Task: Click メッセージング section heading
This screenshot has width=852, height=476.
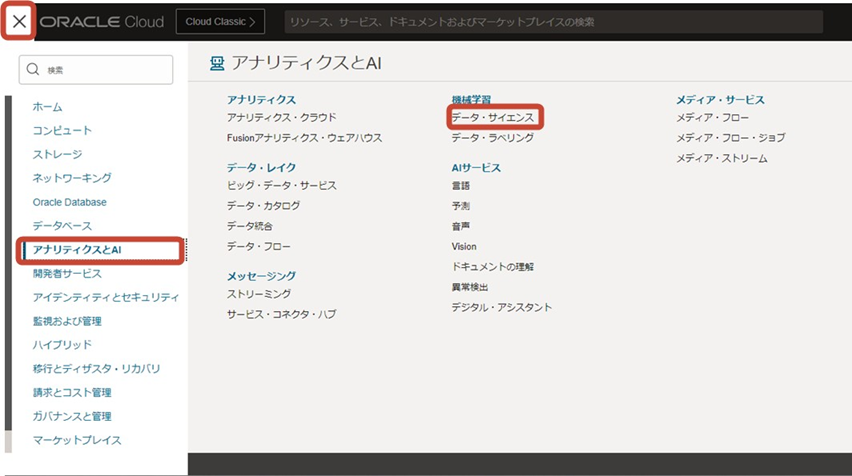Action: click(x=261, y=276)
